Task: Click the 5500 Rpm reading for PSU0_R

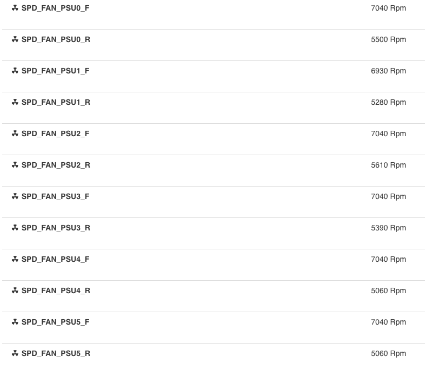Action: [x=388, y=39]
